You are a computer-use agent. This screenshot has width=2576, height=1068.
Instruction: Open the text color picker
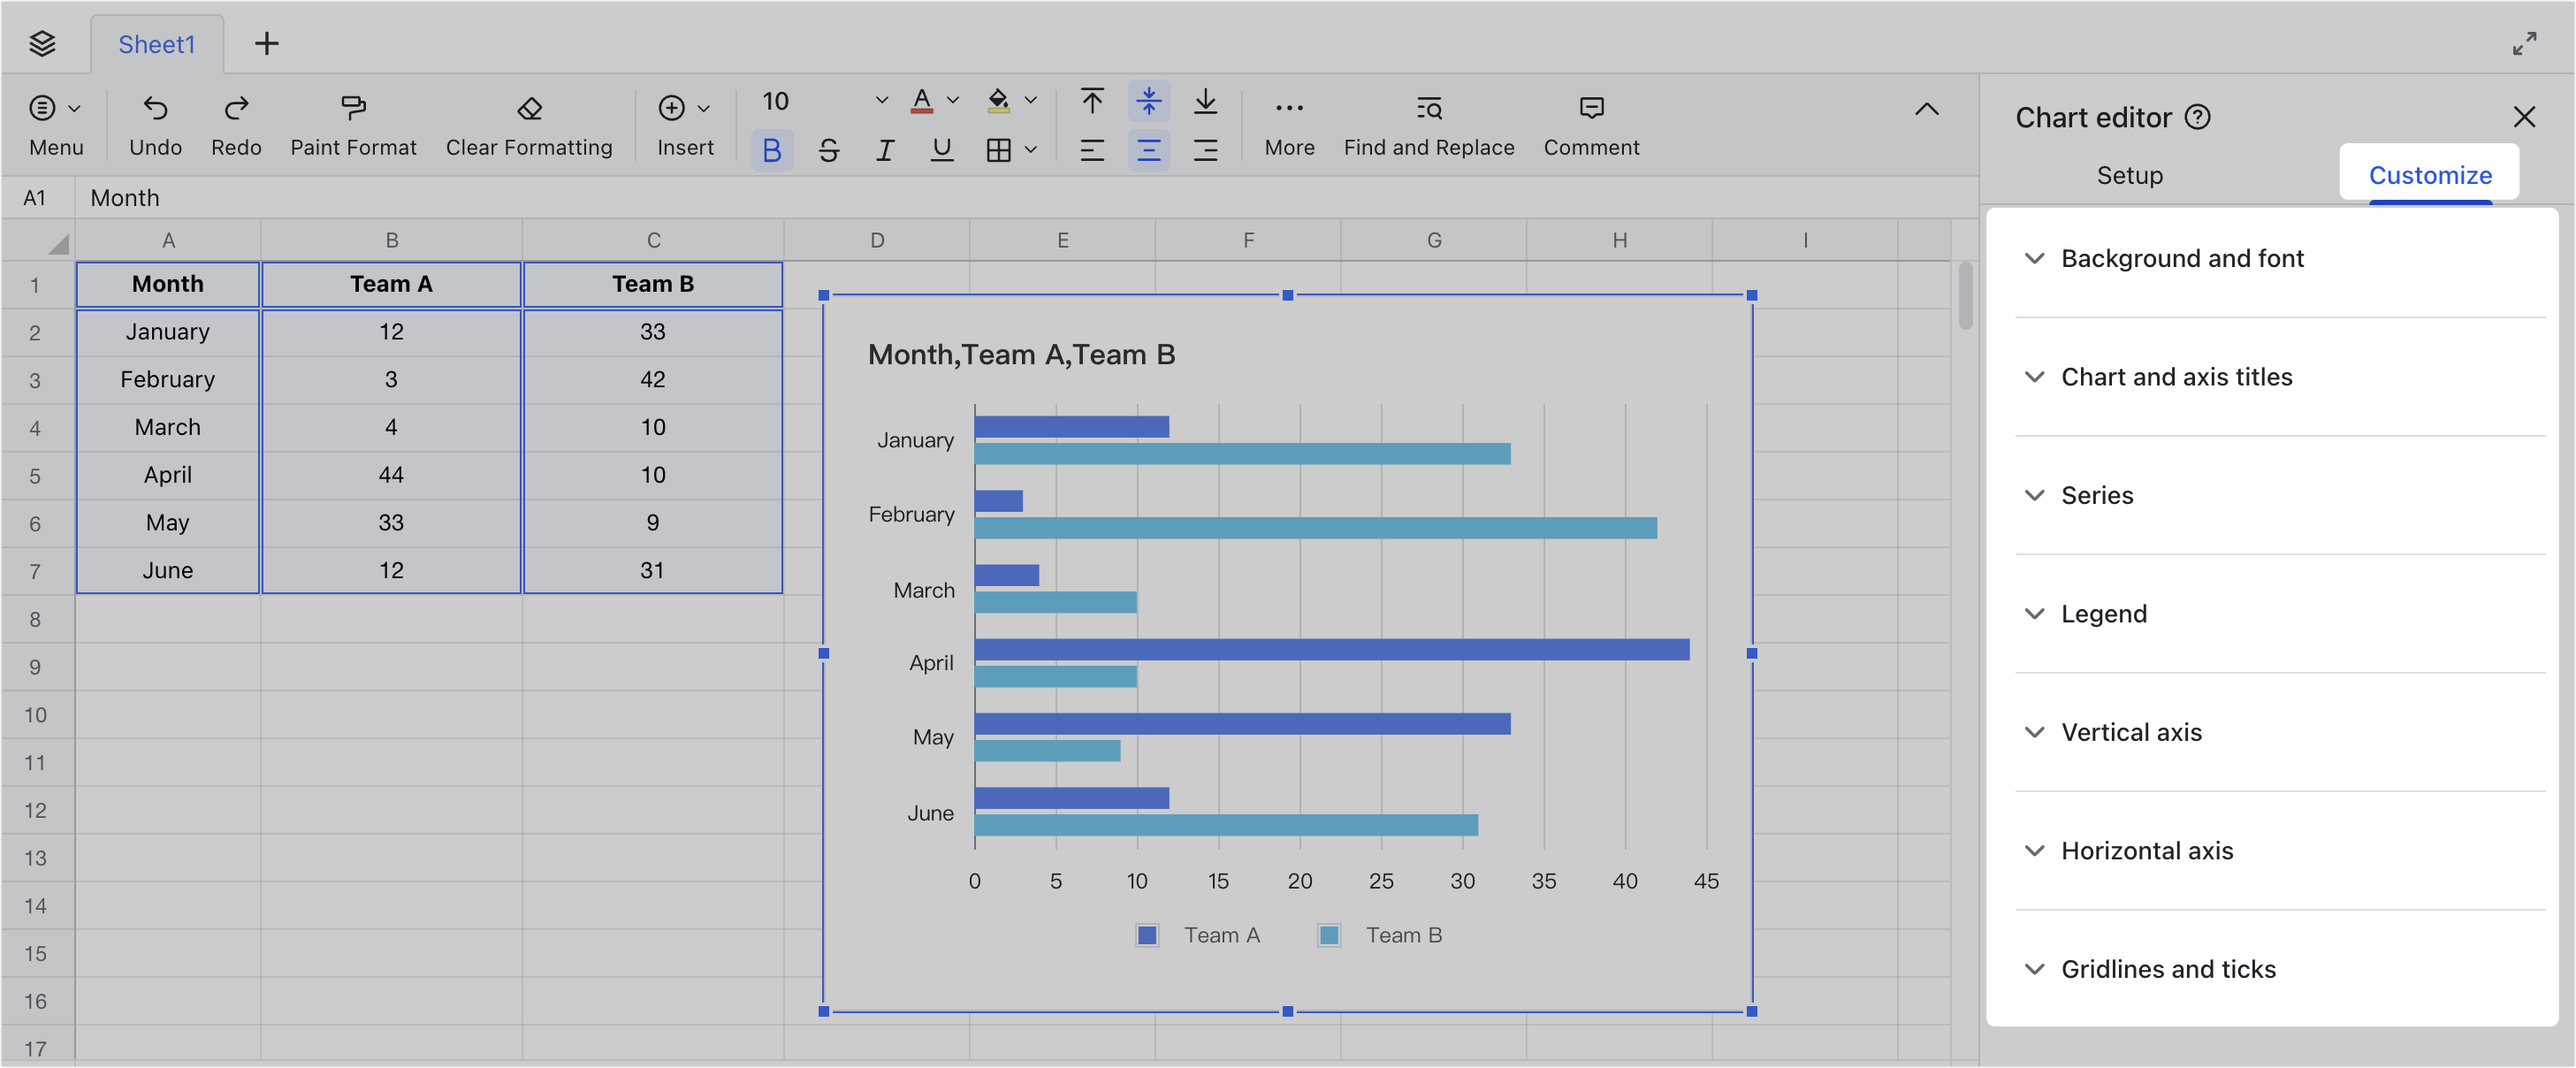coord(921,100)
